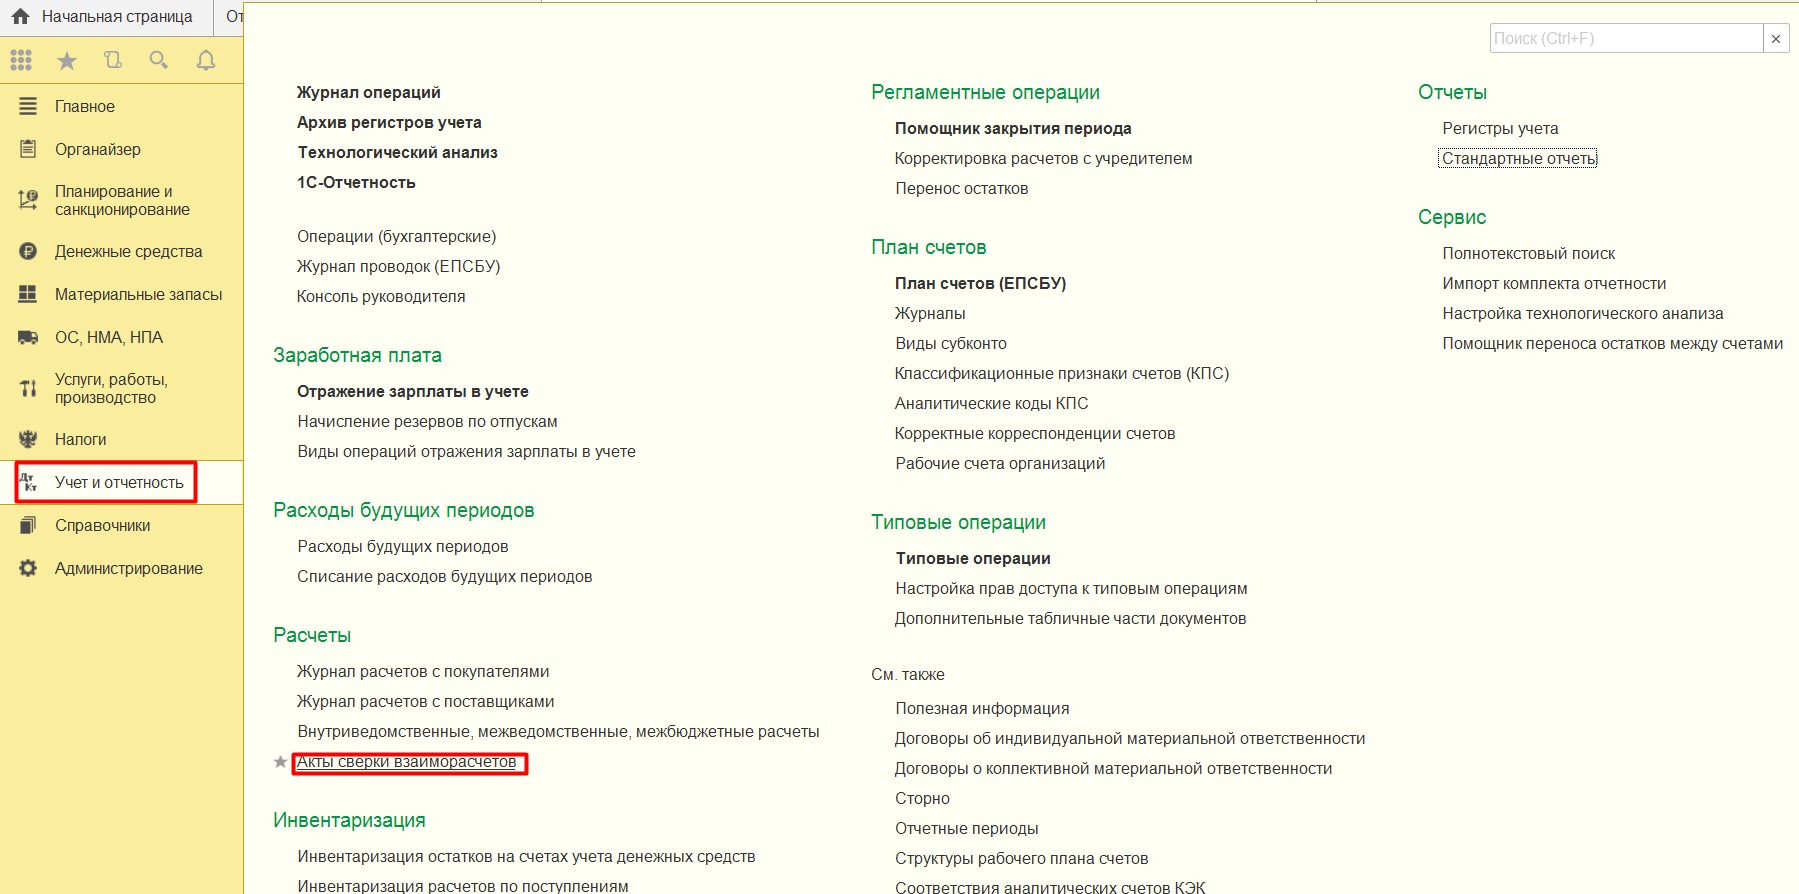The height and width of the screenshot is (894, 1799).
Task: Click the Справочники book icon
Action: pos(28,525)
